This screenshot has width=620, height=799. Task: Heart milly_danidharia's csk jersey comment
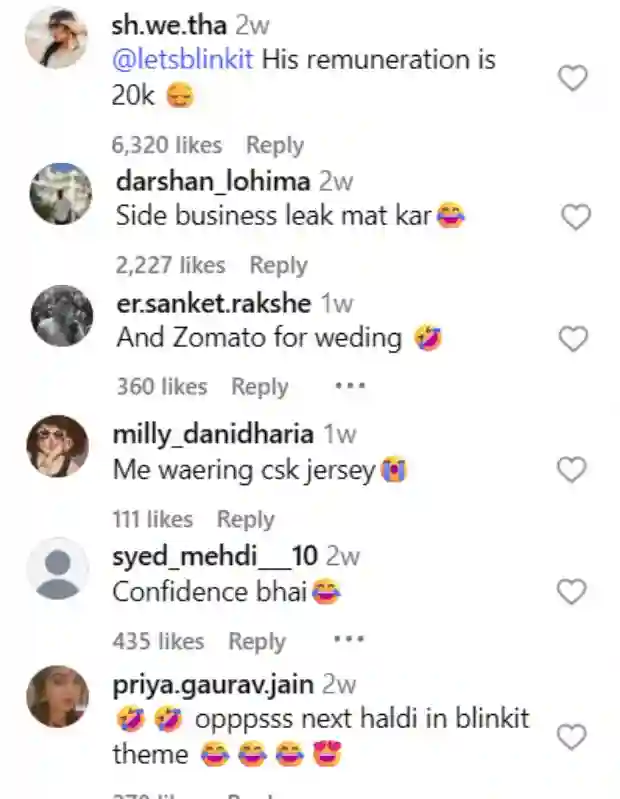571,469
